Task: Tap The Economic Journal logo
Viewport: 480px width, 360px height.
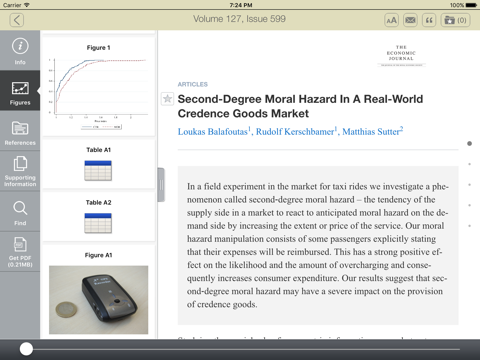Action: [401, 55]
